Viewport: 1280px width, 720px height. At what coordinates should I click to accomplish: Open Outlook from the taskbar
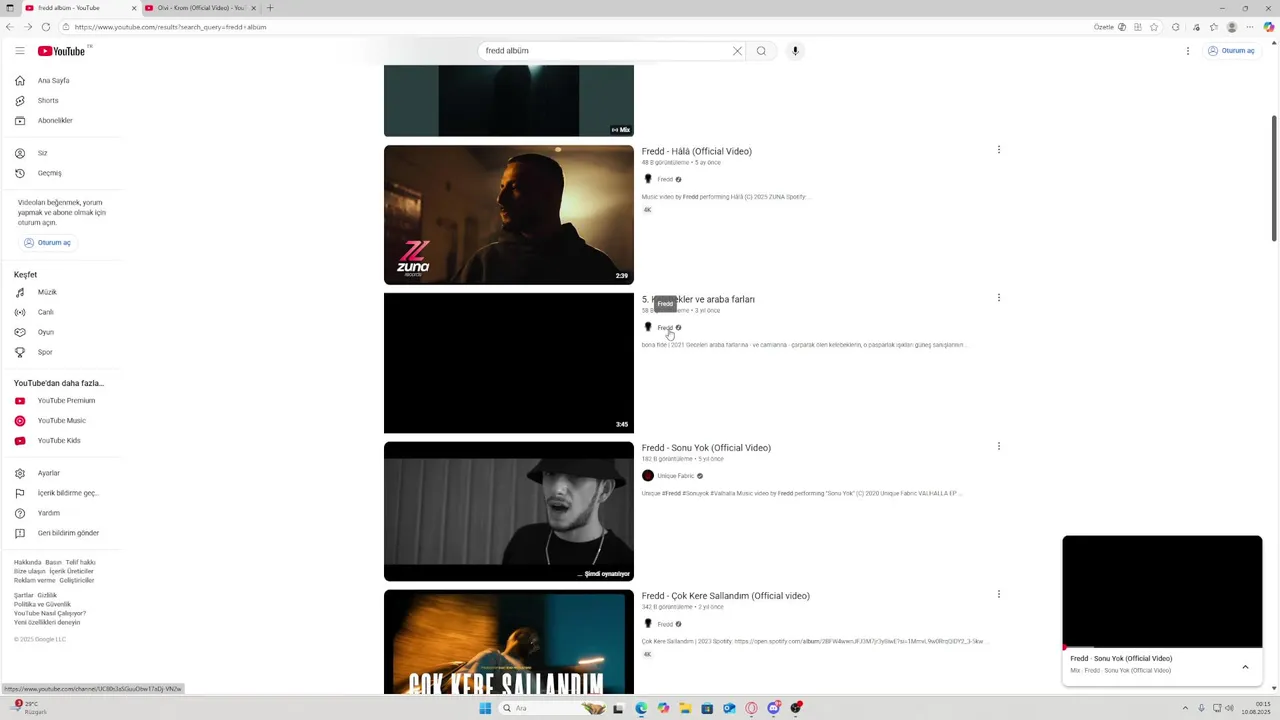(x=729, y=708)
